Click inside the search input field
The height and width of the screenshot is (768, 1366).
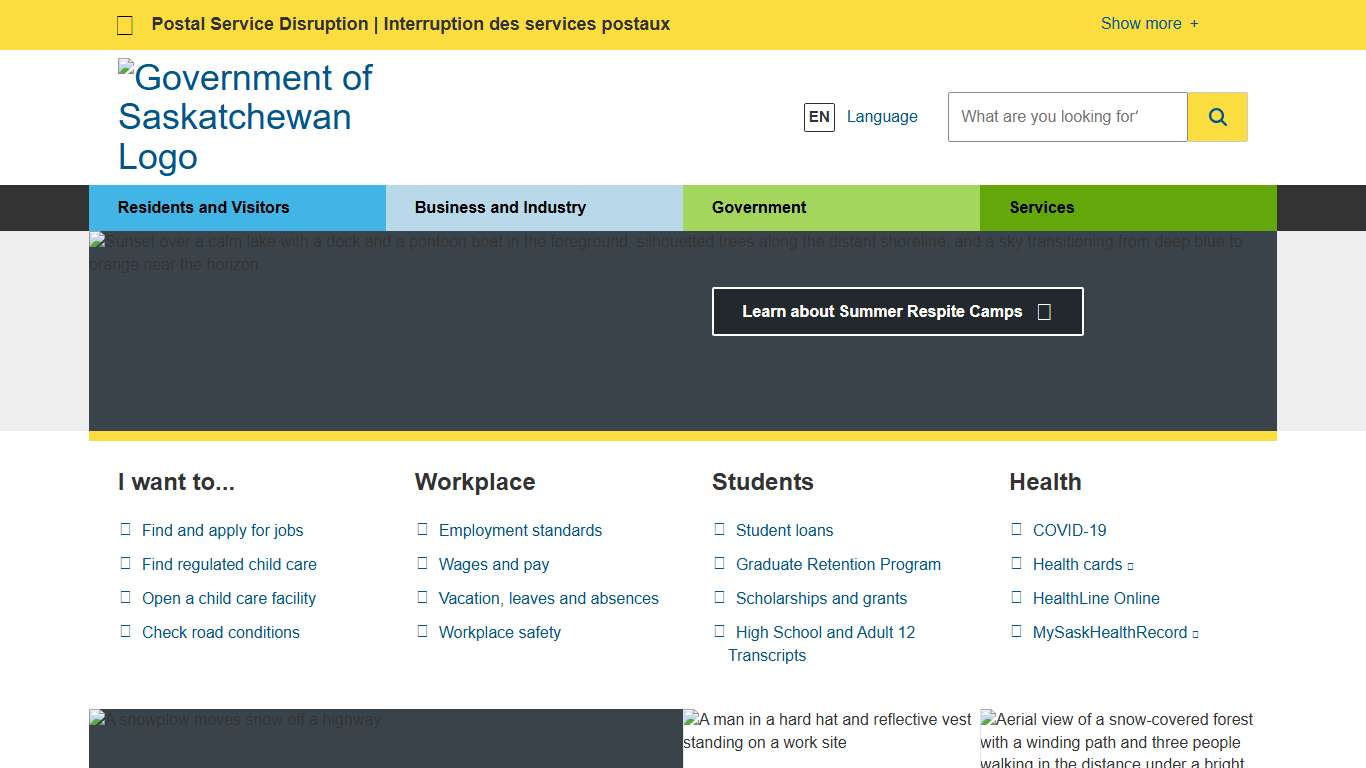click(x=1066, y=116)
